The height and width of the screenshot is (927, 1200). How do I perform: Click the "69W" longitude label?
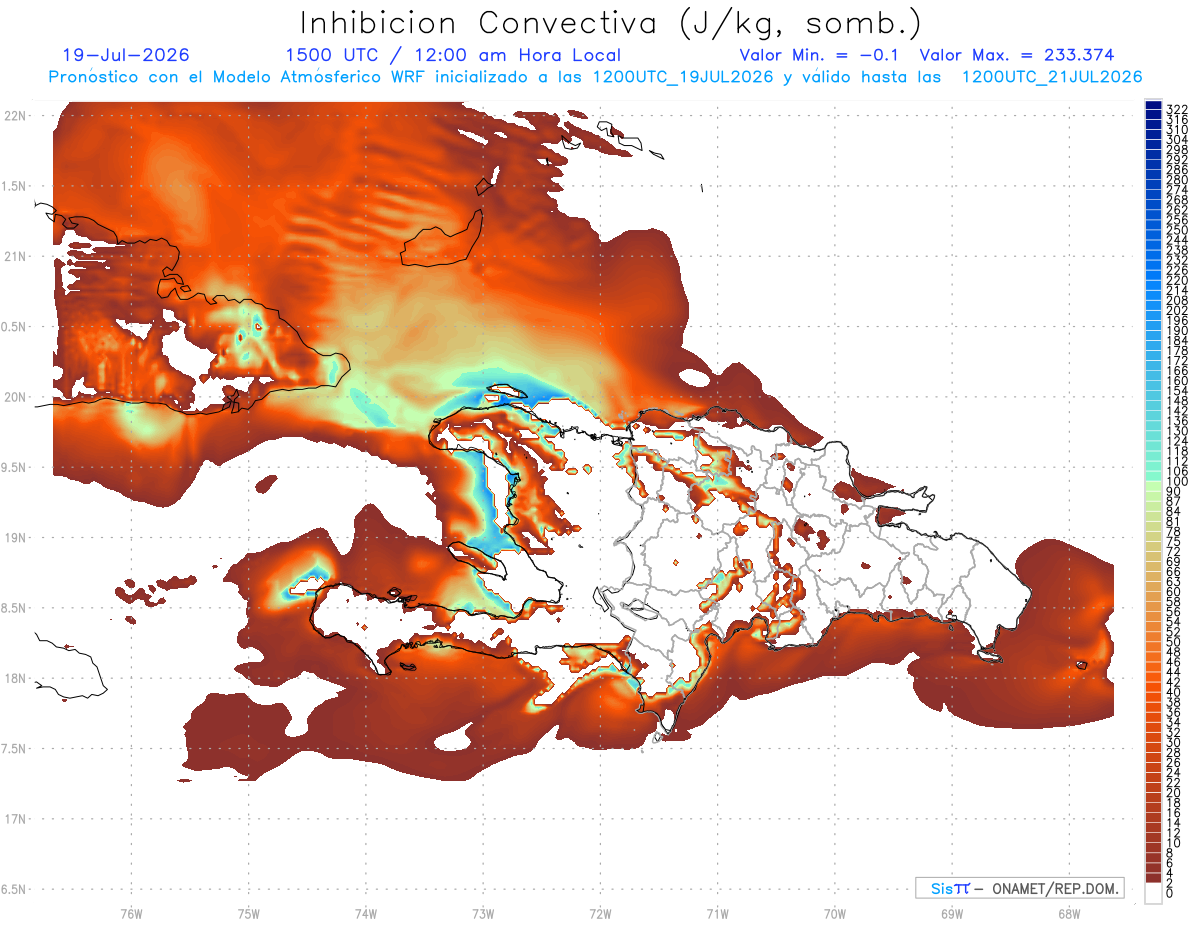click(951, 913)
